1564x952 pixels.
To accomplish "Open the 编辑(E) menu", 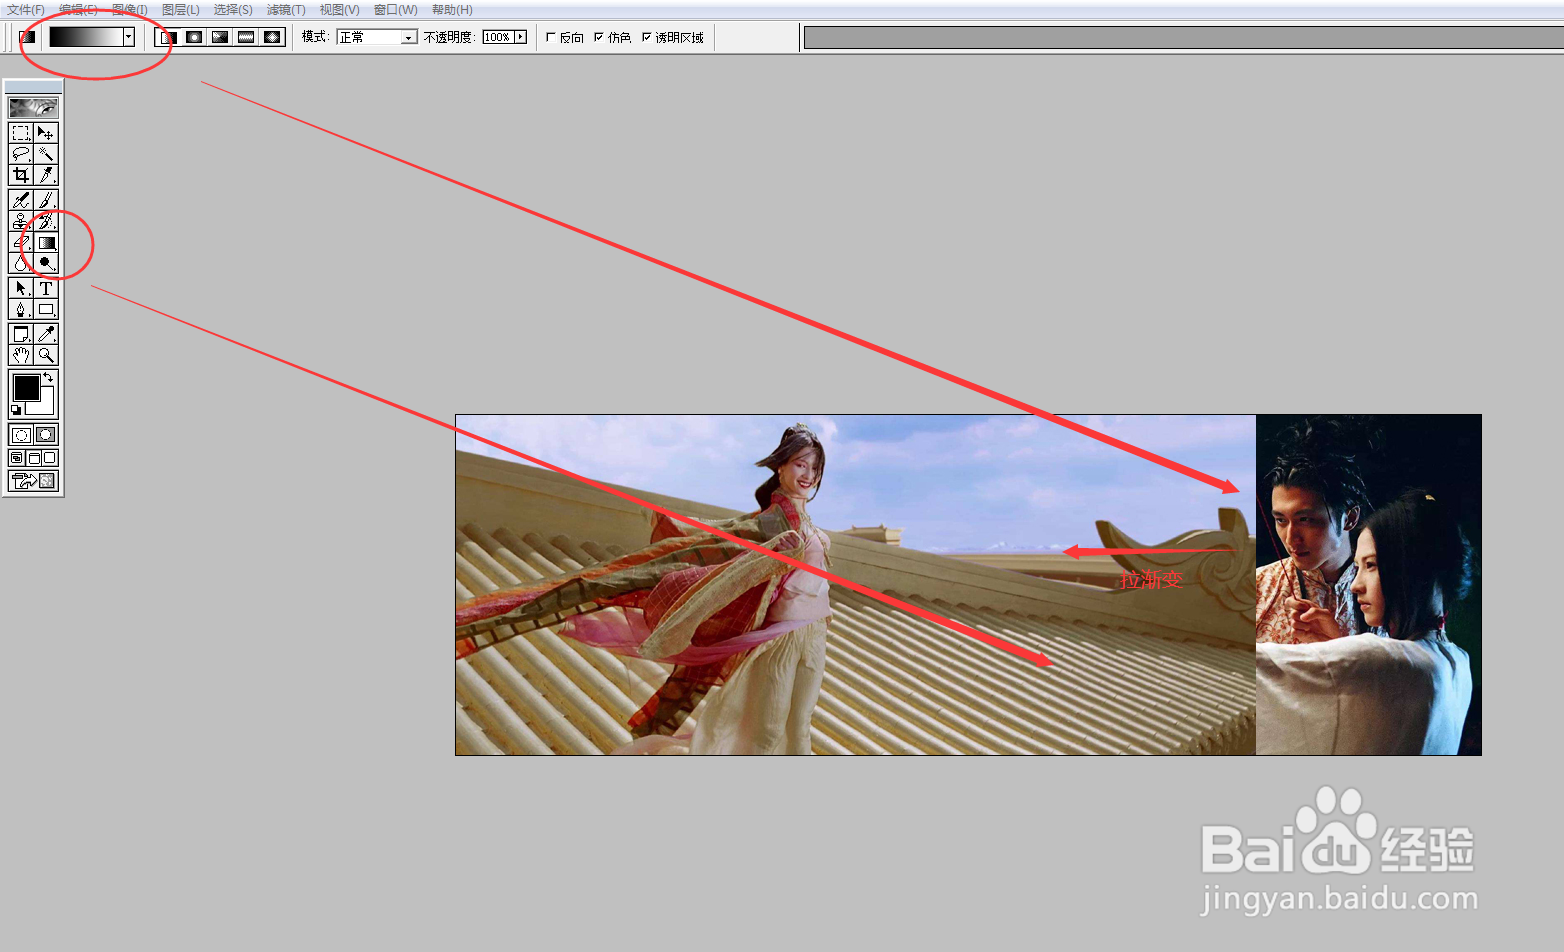I will [78, 10].
